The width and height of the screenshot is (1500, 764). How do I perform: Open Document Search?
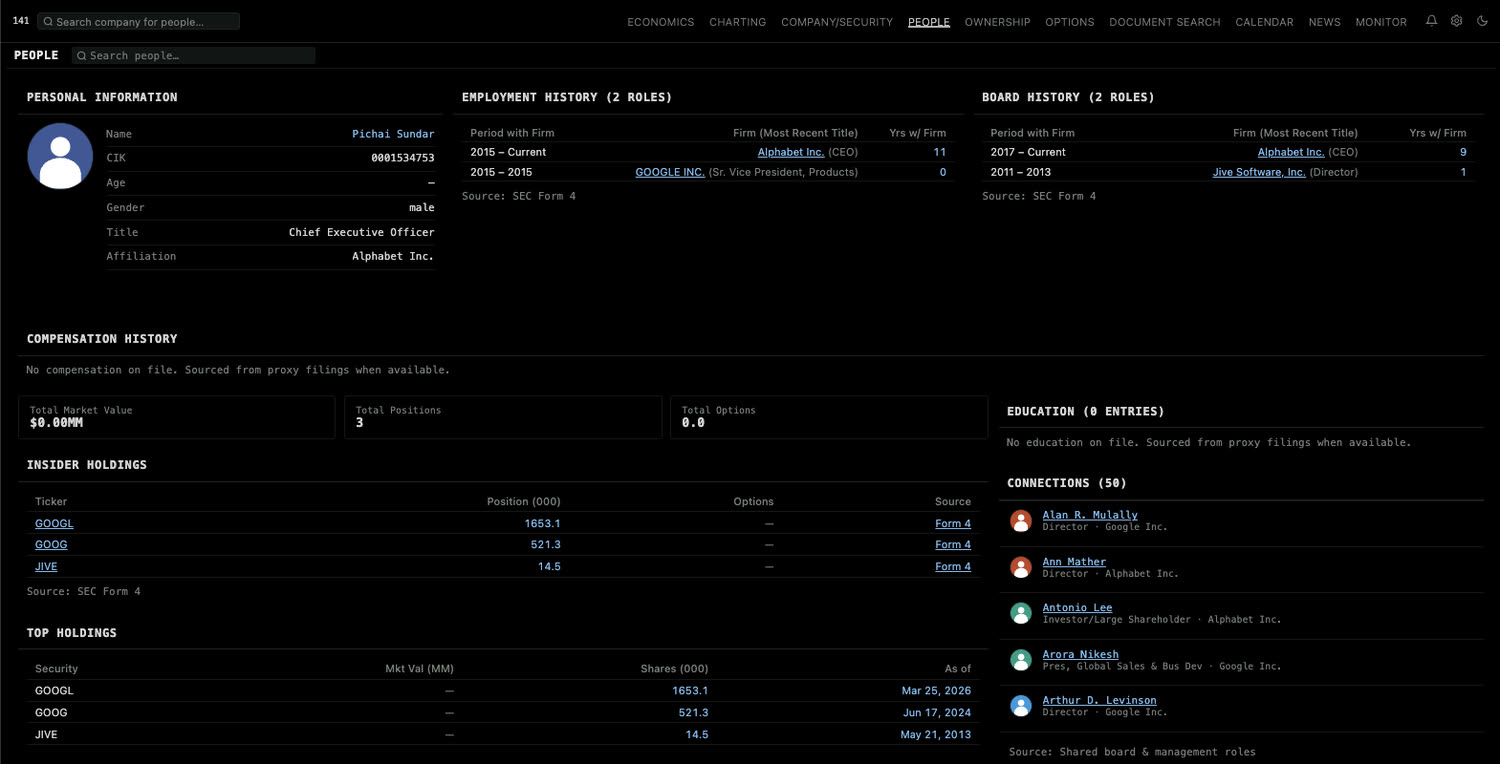point(1164,22)
